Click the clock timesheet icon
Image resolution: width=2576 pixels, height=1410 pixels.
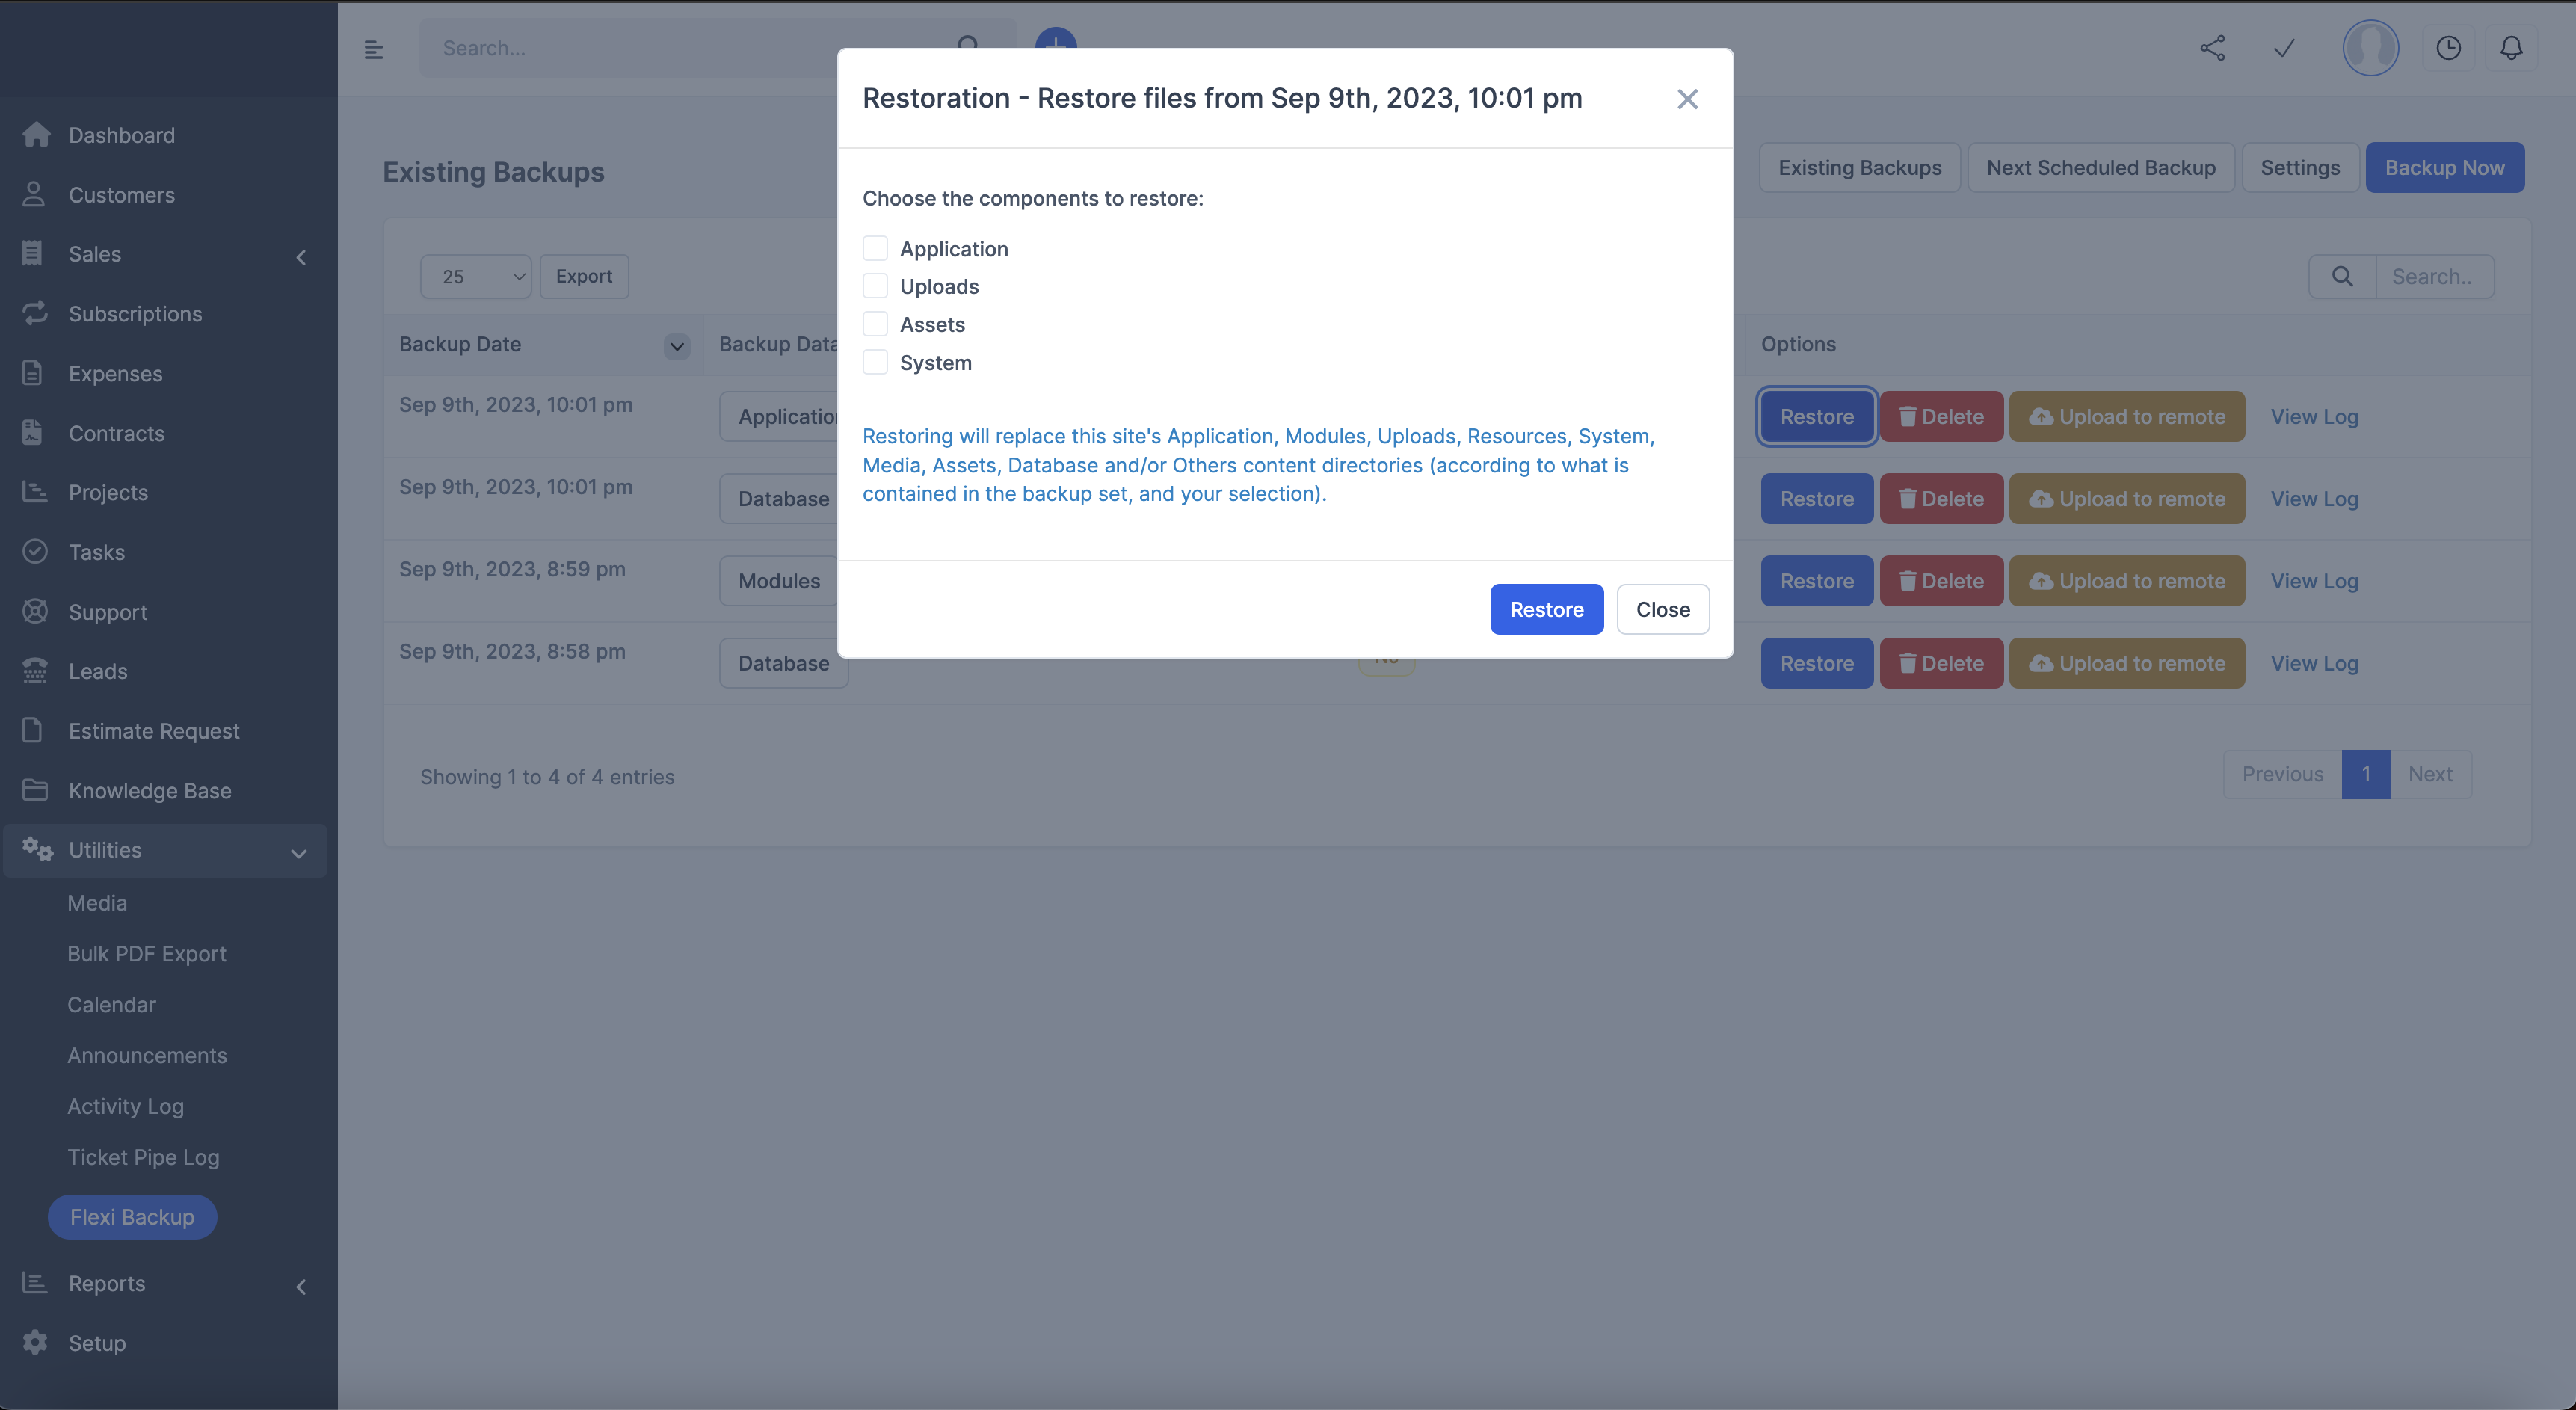(x=2448, y=48)
